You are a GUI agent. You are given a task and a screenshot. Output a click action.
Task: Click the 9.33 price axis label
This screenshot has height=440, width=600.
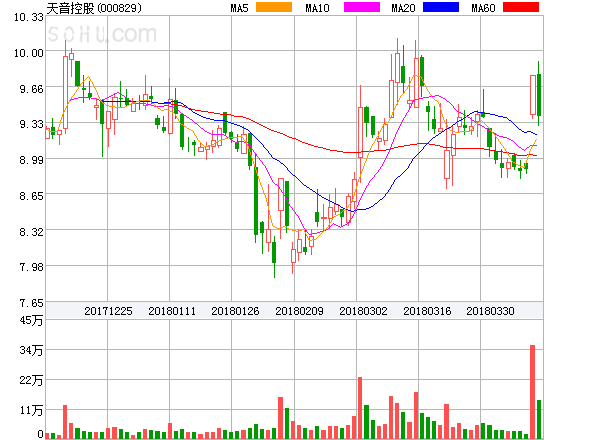click(31, 124)
